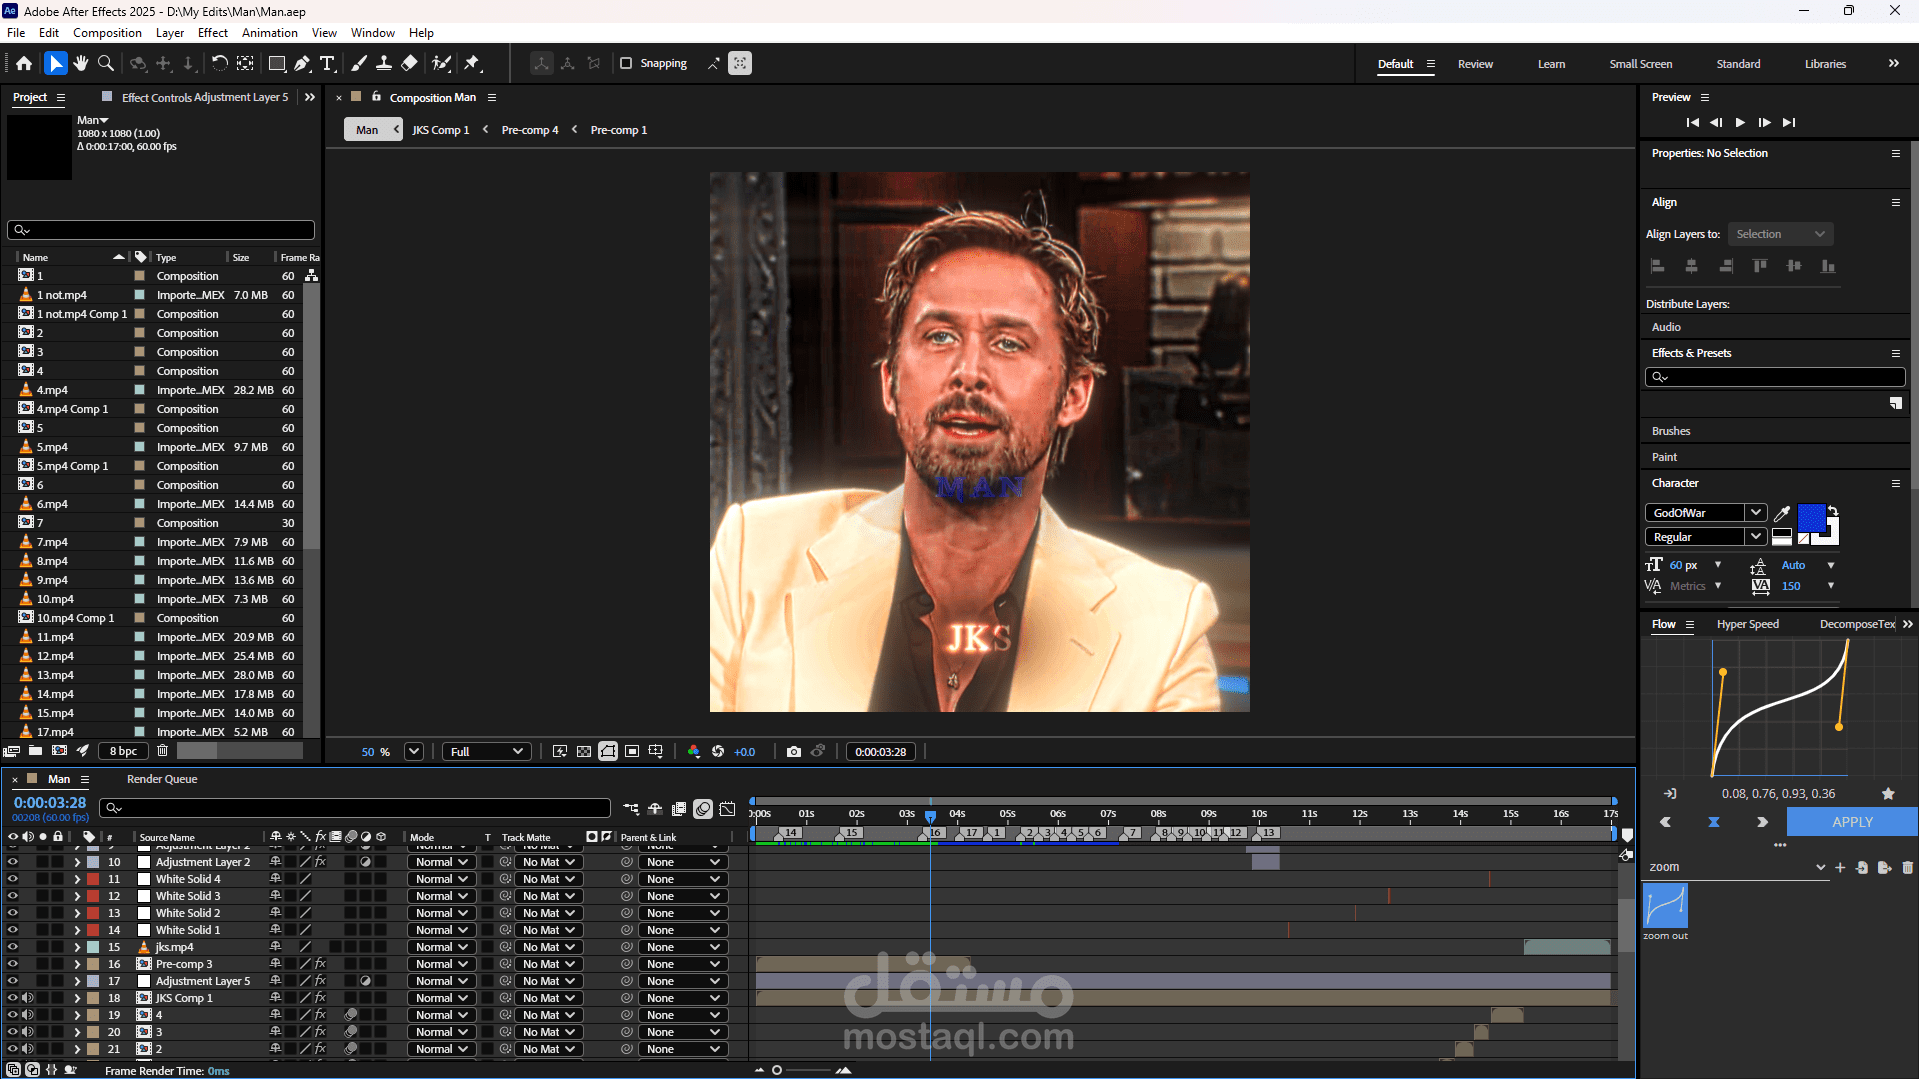
Task: Toggle visibility of jks.mp4 layer
Action: [x=13, y=947]
